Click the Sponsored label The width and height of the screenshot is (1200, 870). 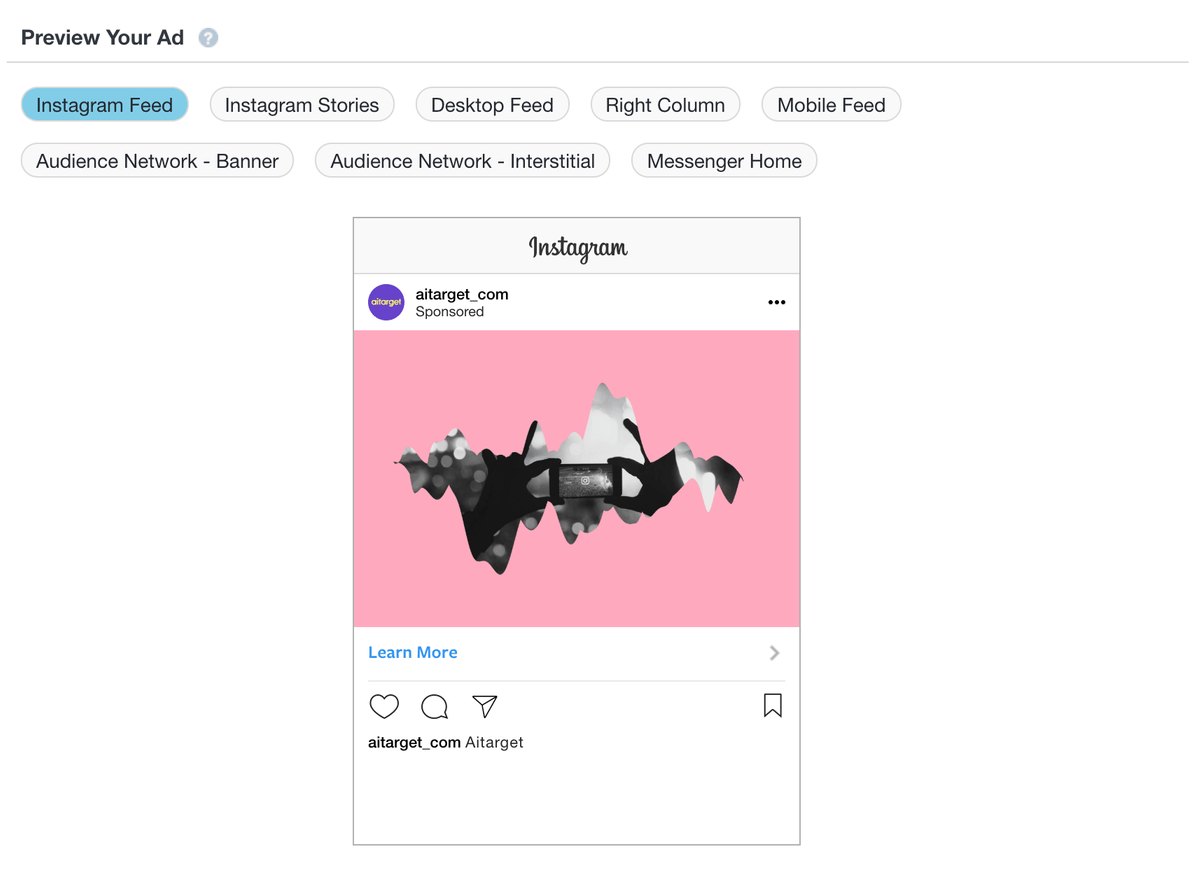pos(450,312)
